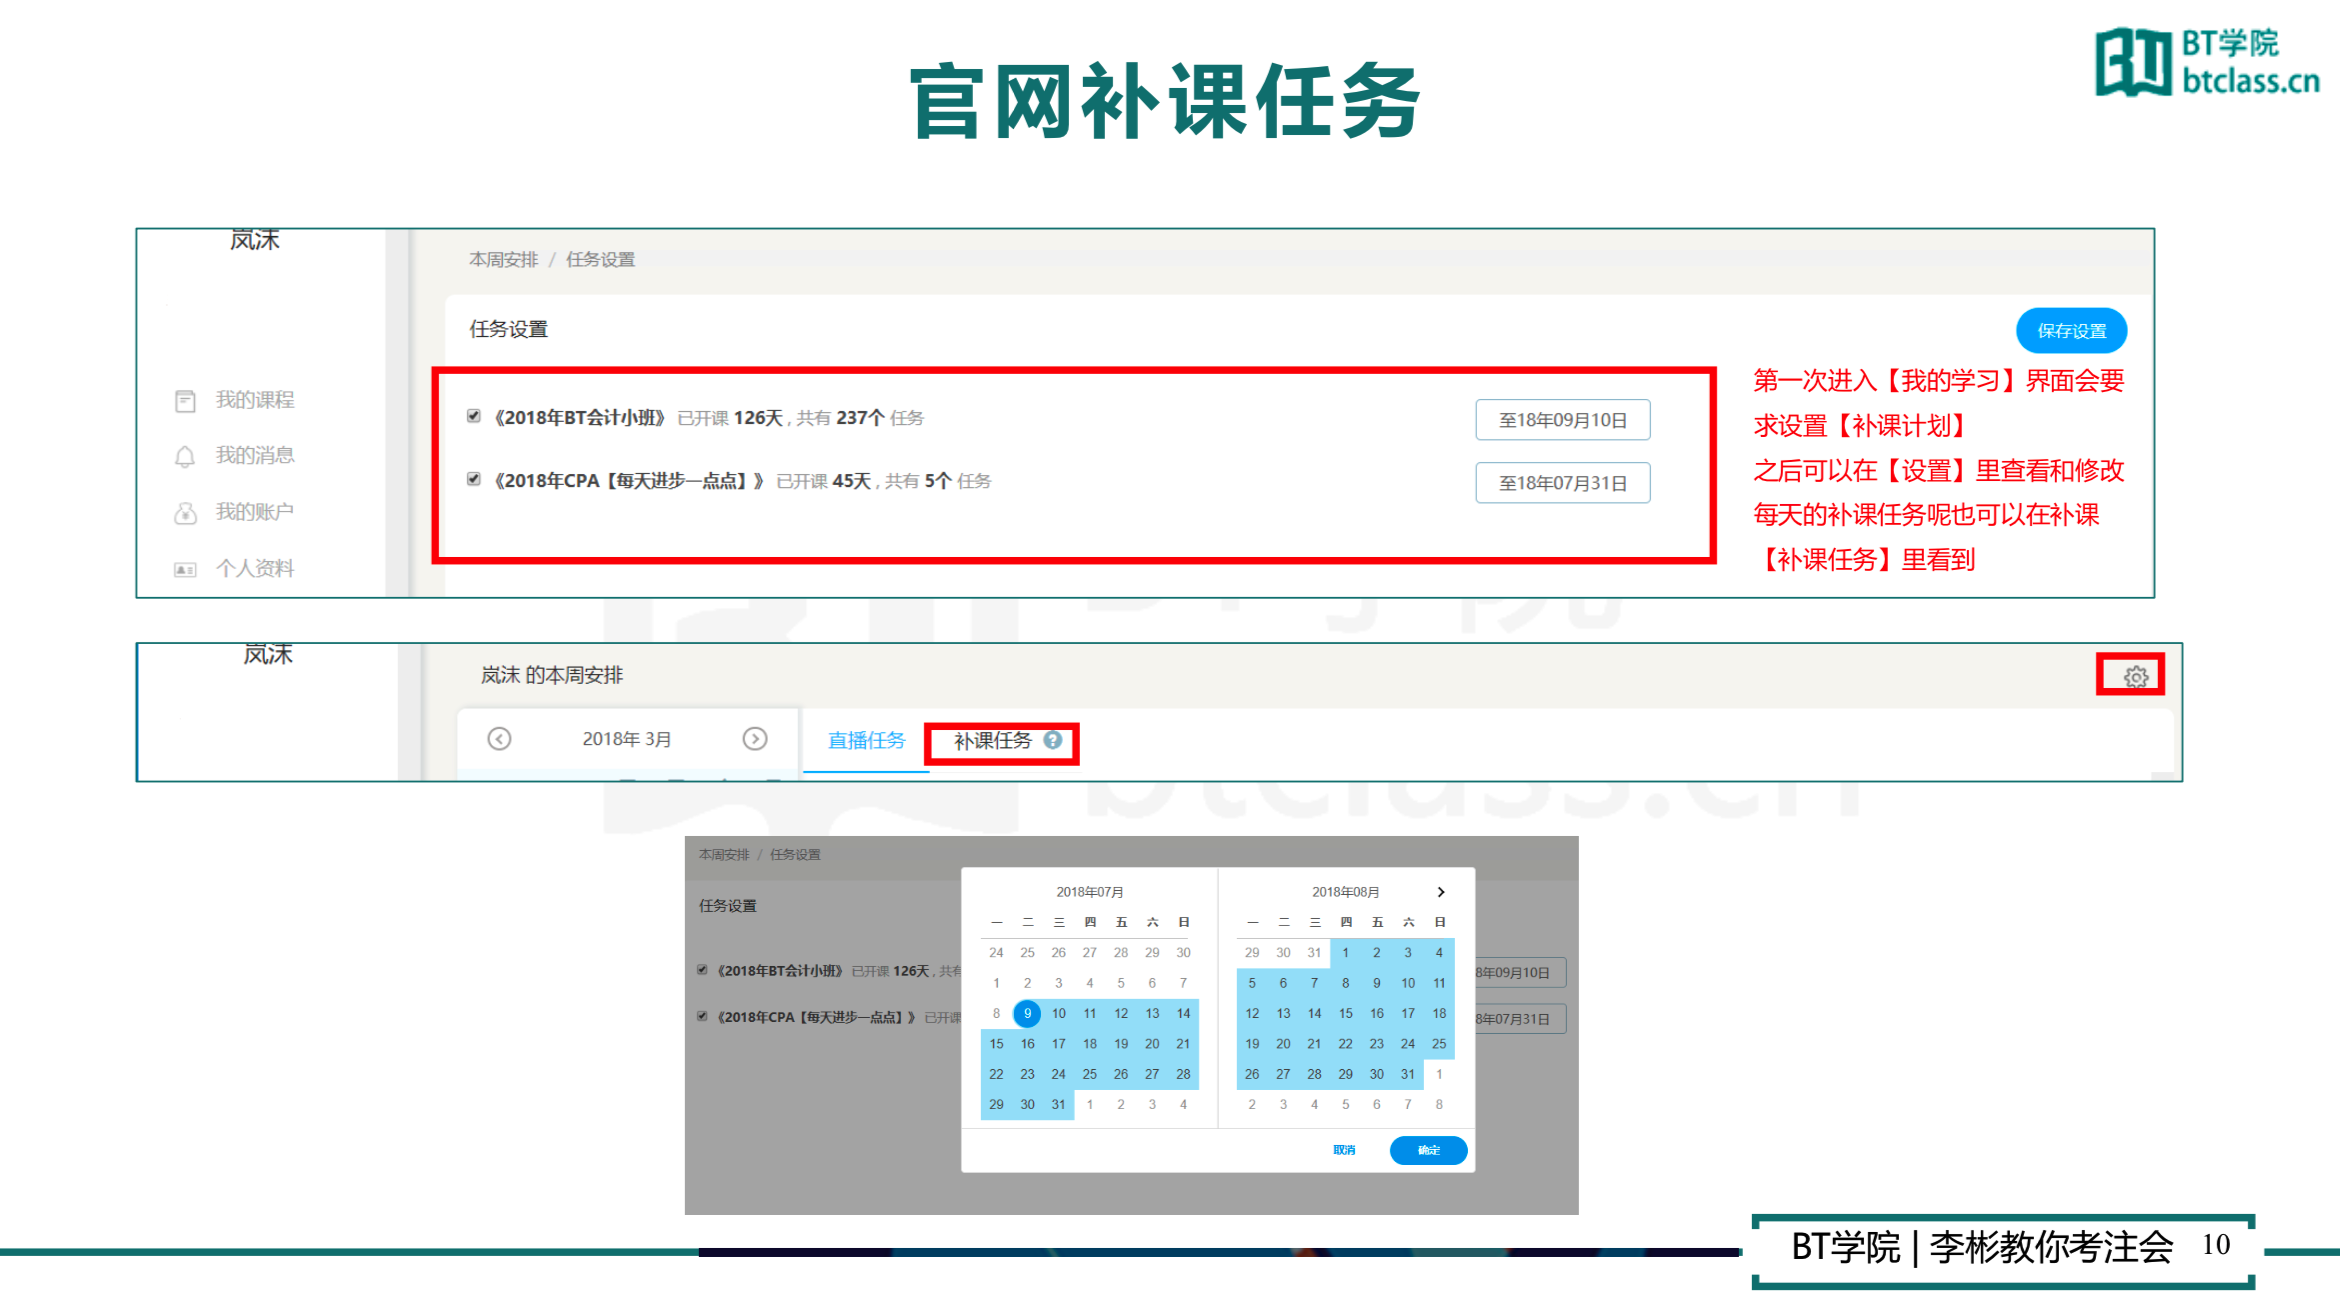Pick day 22 in 2018年08月 calendar
2340x1292 pixels.
pos(1345,1043)
